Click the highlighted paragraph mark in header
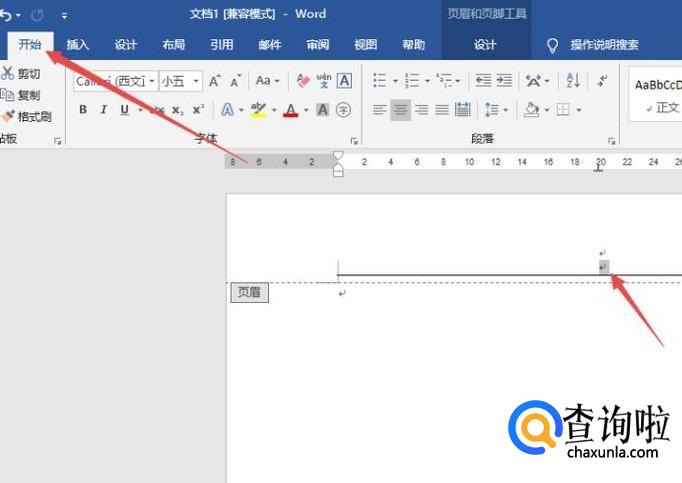 [604, 267]
